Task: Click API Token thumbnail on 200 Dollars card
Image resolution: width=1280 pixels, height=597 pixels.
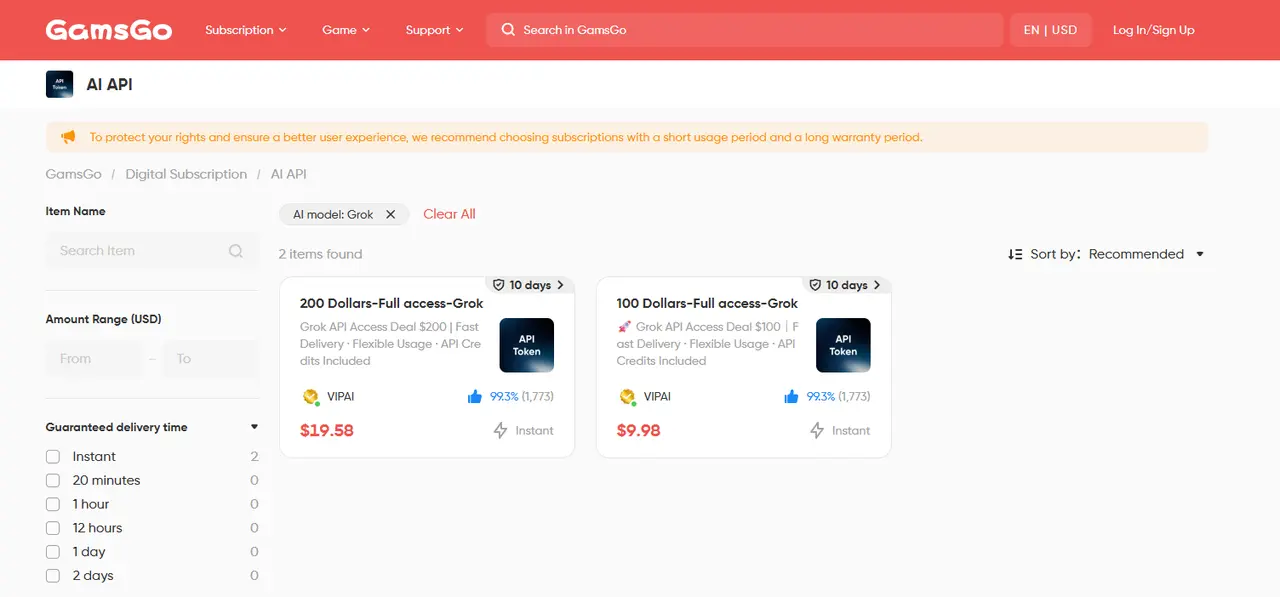Action: 527,345
